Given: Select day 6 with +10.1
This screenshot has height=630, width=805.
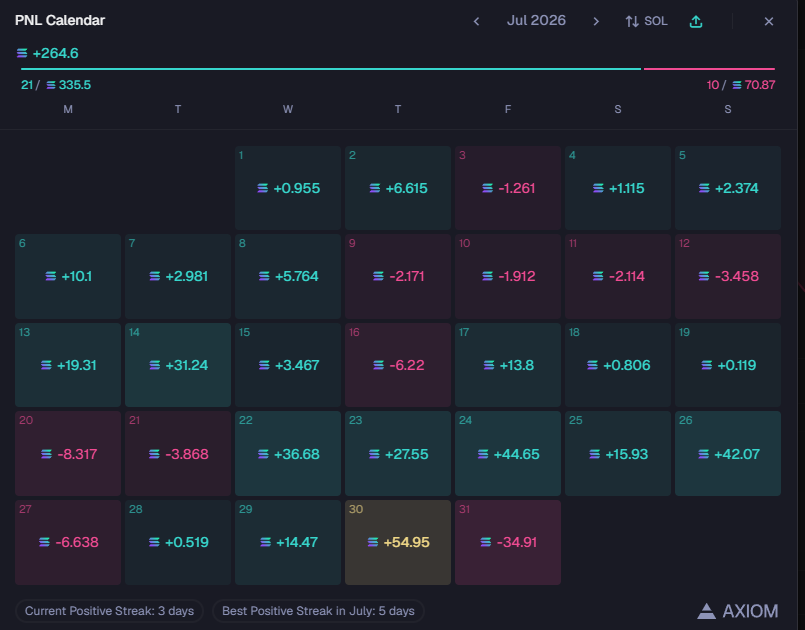Looking at the screenshot, I should click(x=68, y=276).
